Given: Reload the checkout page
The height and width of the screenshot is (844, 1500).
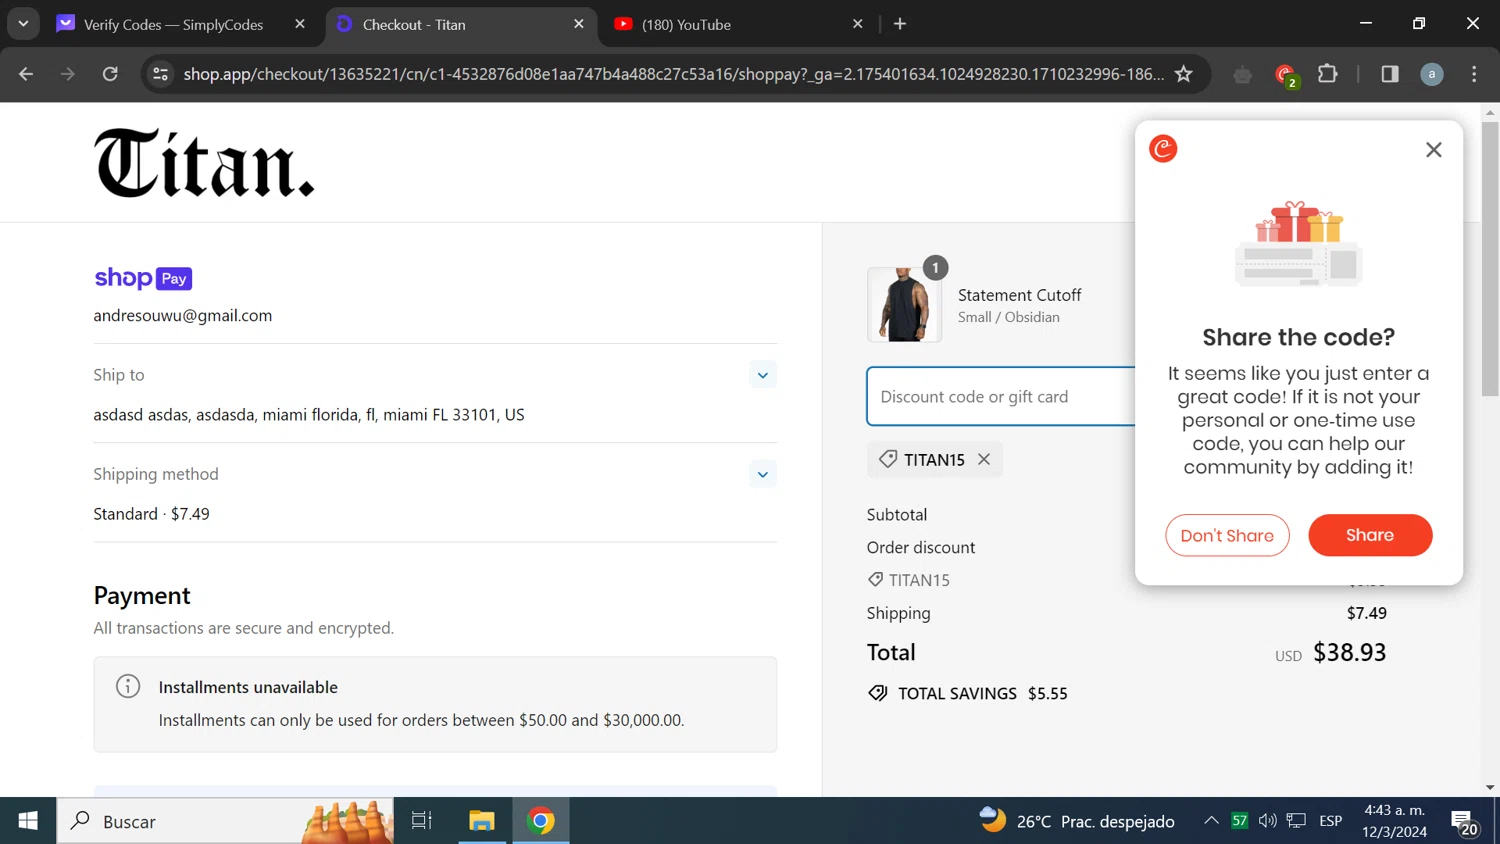Looking at the screenshot, I should point(110,74).
